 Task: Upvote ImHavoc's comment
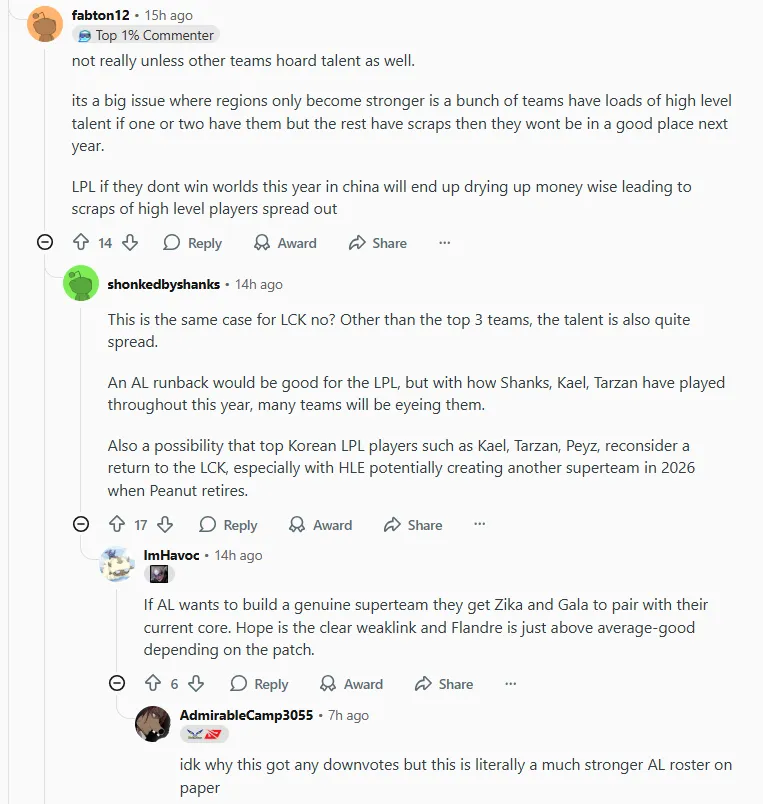coord(153,684)
